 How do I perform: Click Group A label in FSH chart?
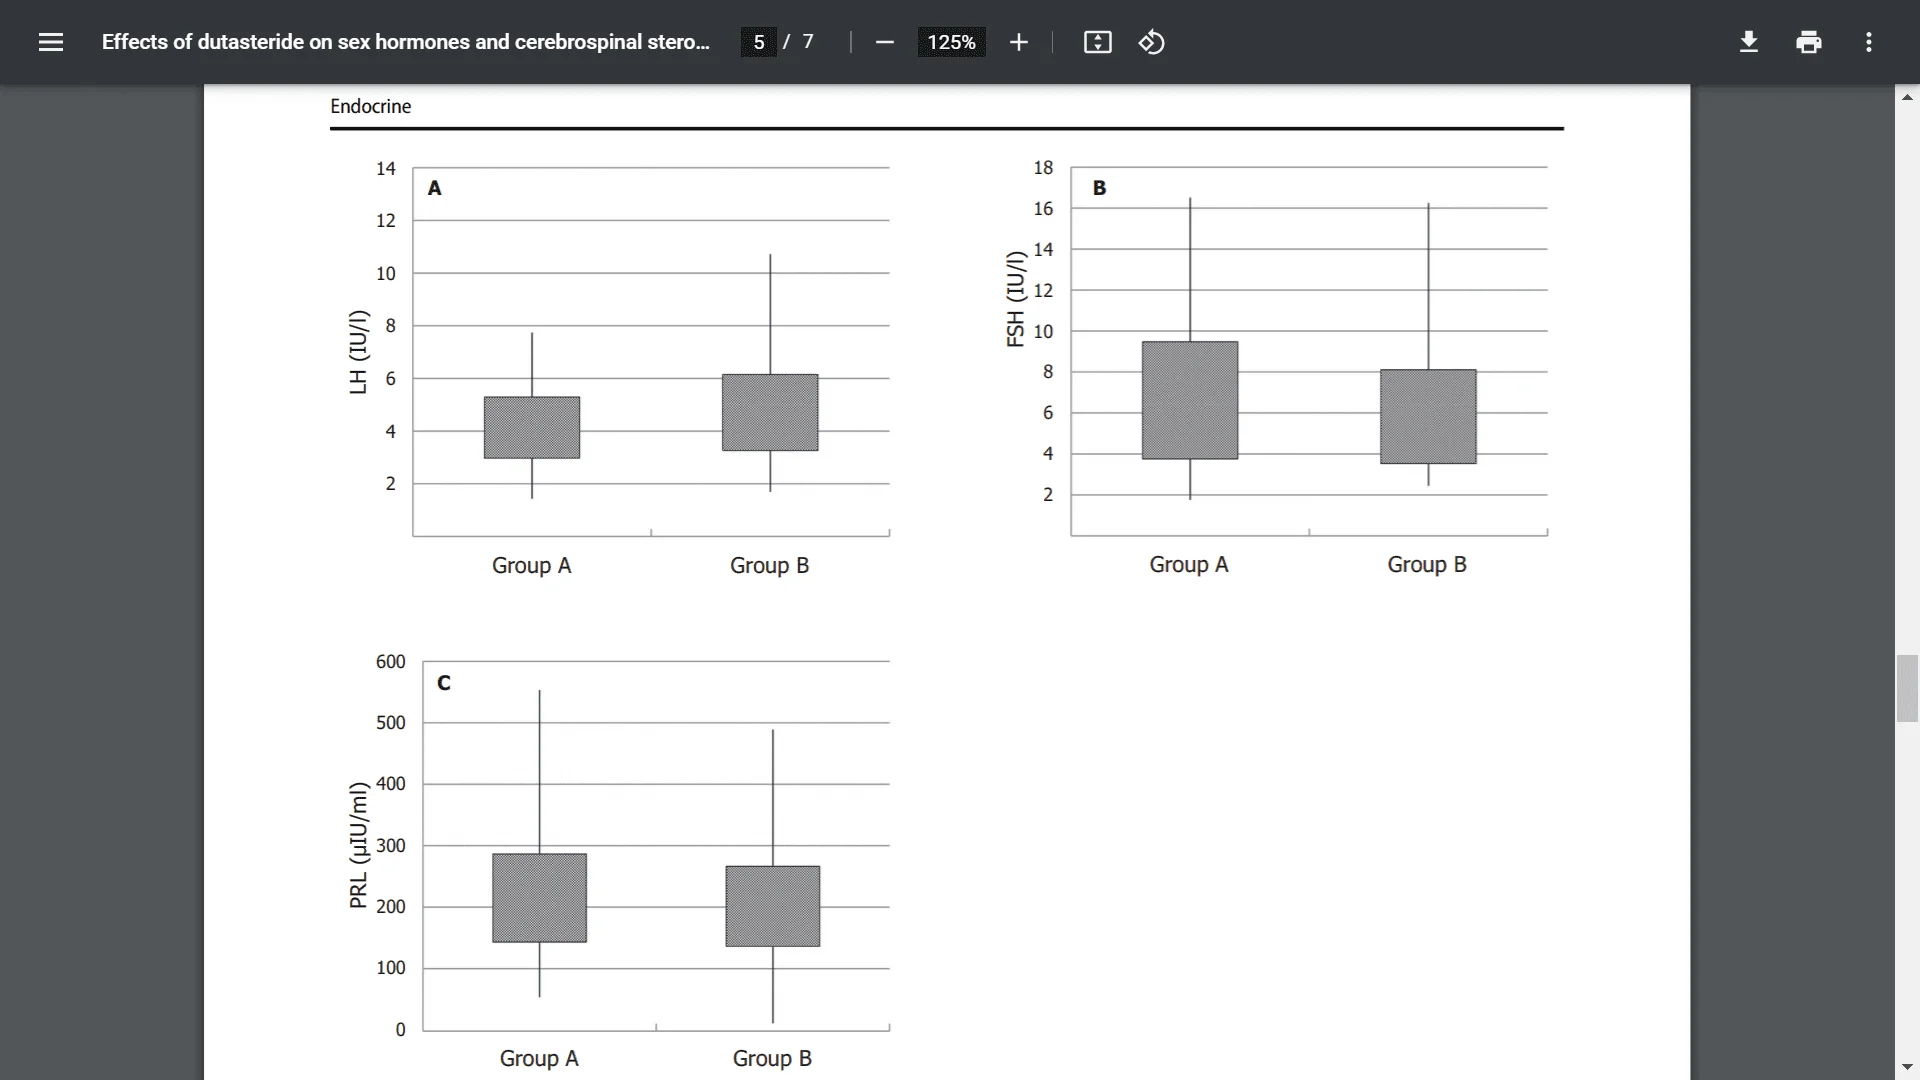(x=1188, y=564)
